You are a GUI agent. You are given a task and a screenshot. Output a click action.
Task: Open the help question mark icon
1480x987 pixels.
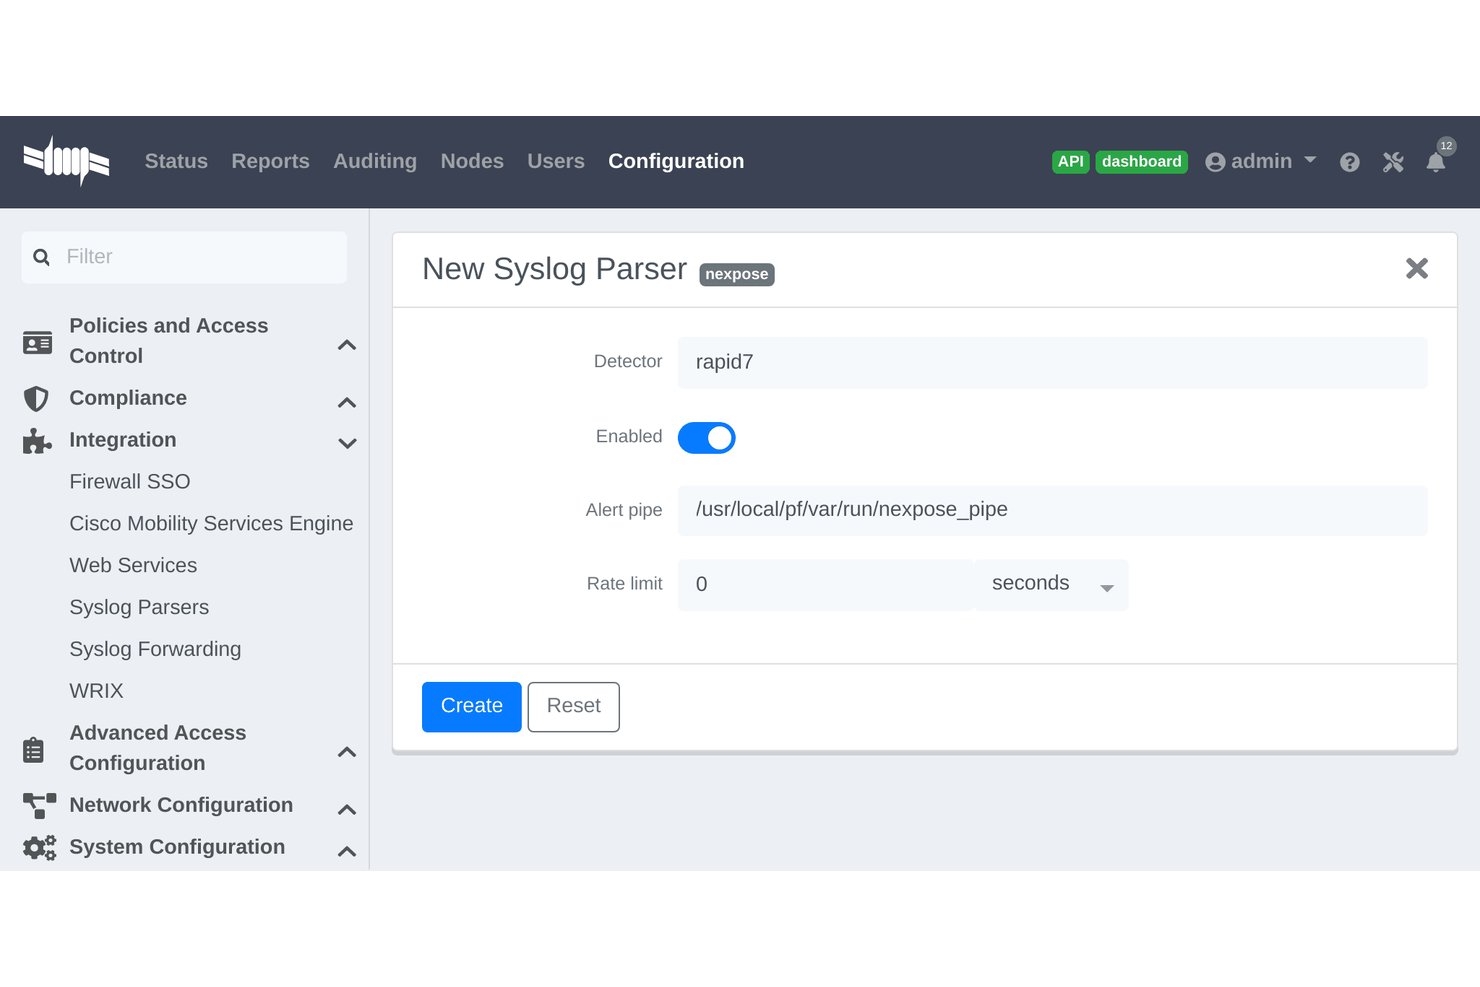1349,162
